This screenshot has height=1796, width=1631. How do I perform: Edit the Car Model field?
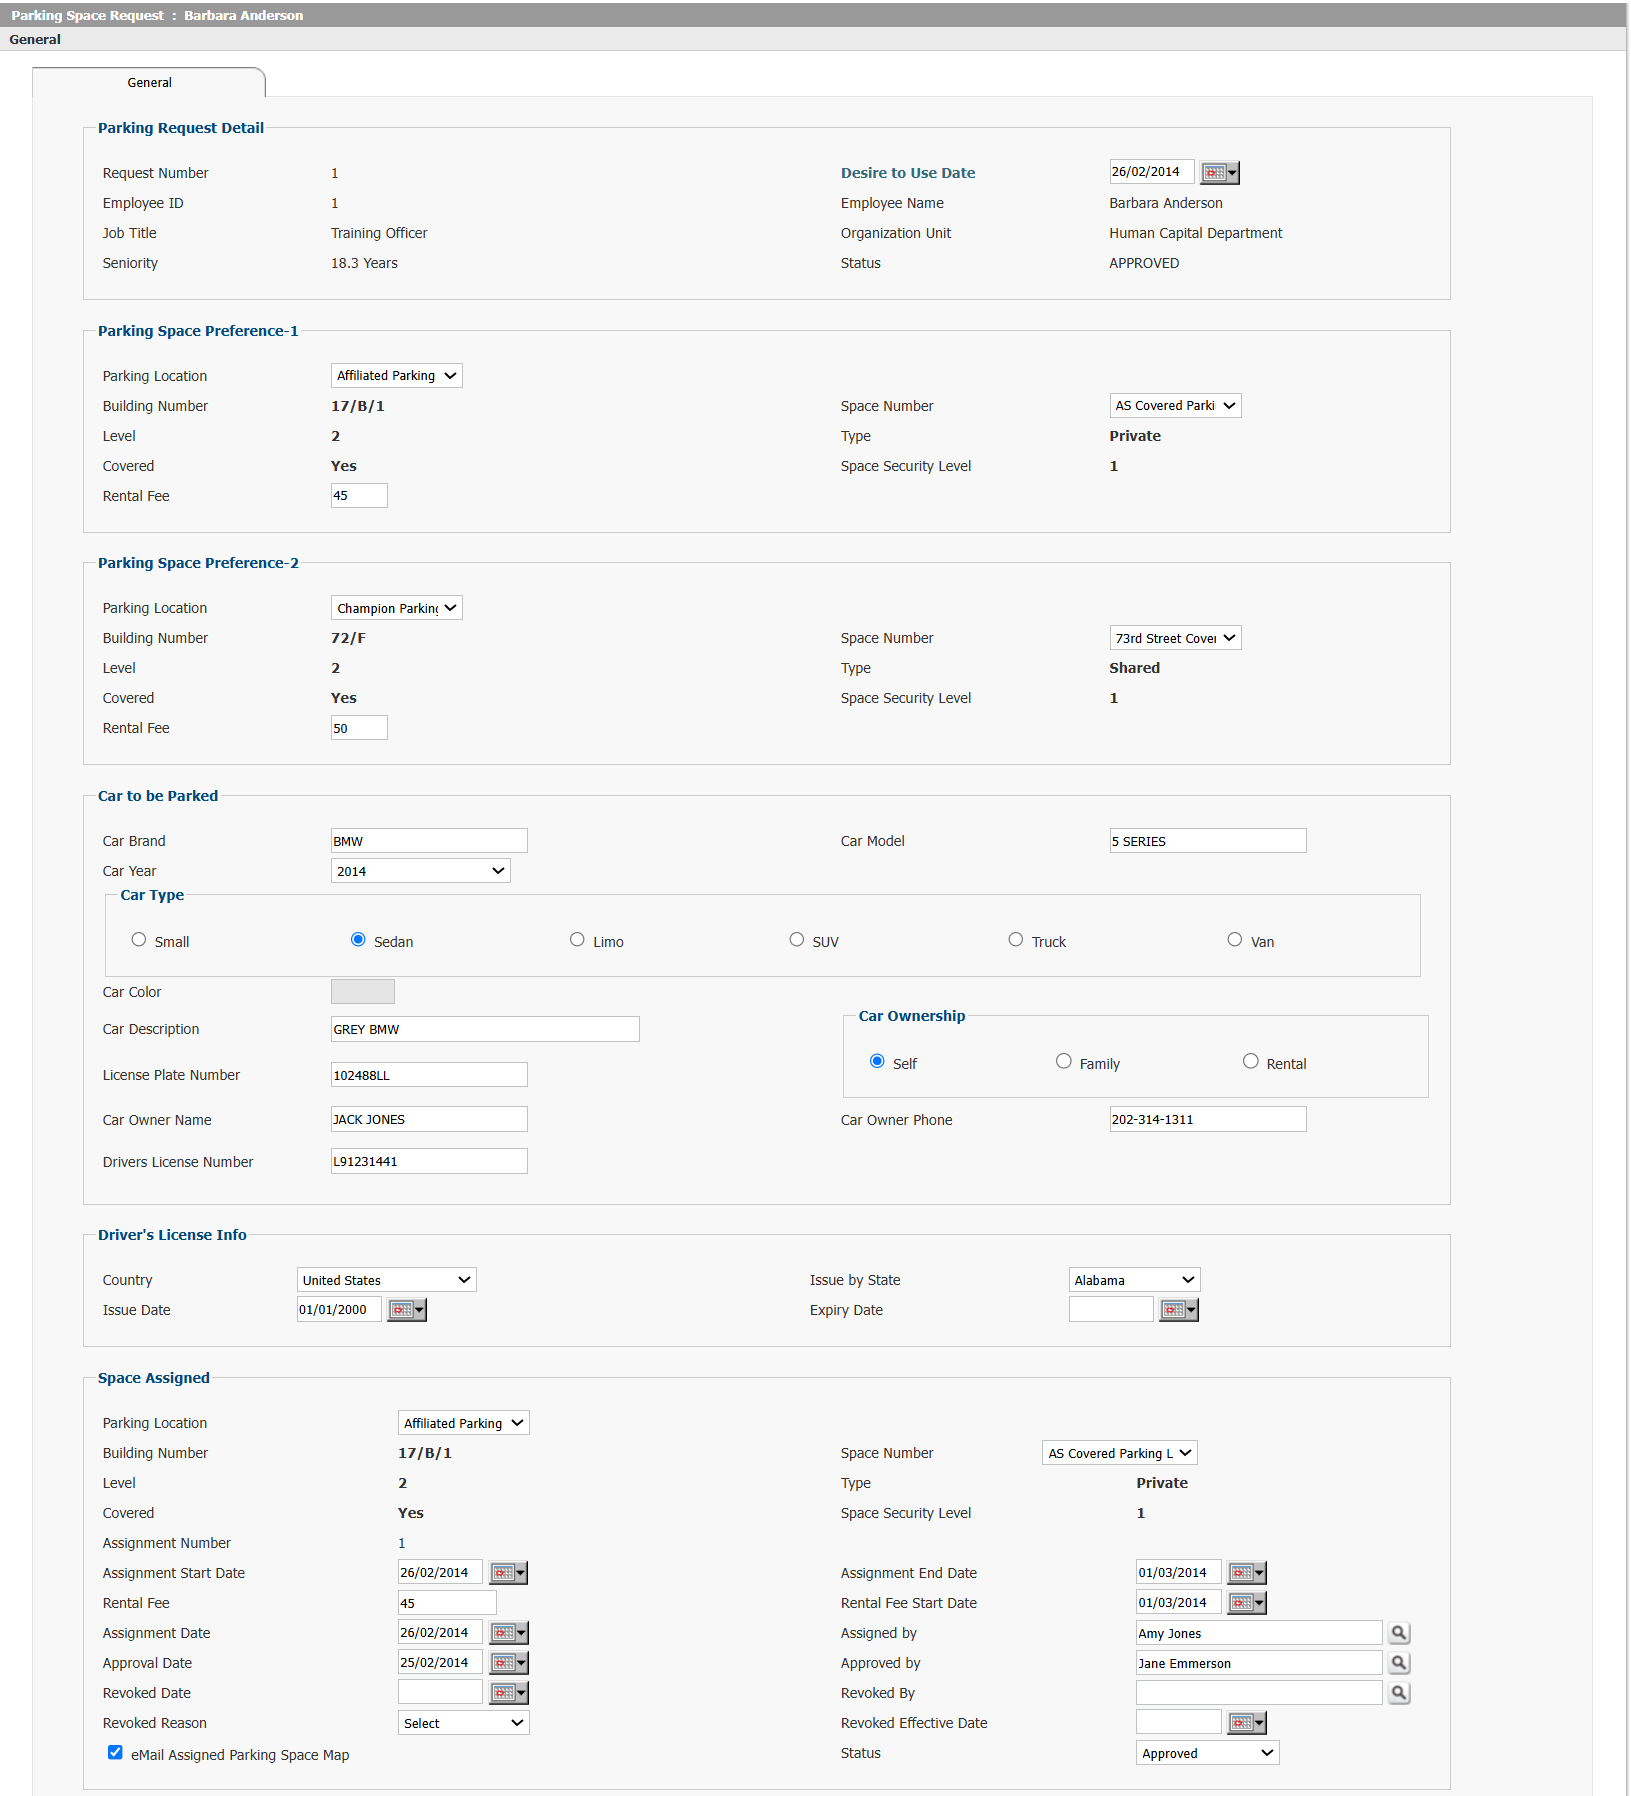click(x=1208, y=841)
